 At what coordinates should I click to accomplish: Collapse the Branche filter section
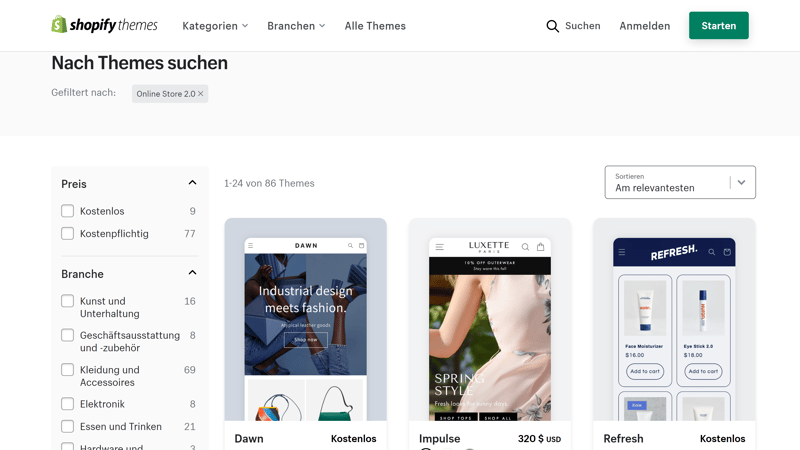(192, 272)
